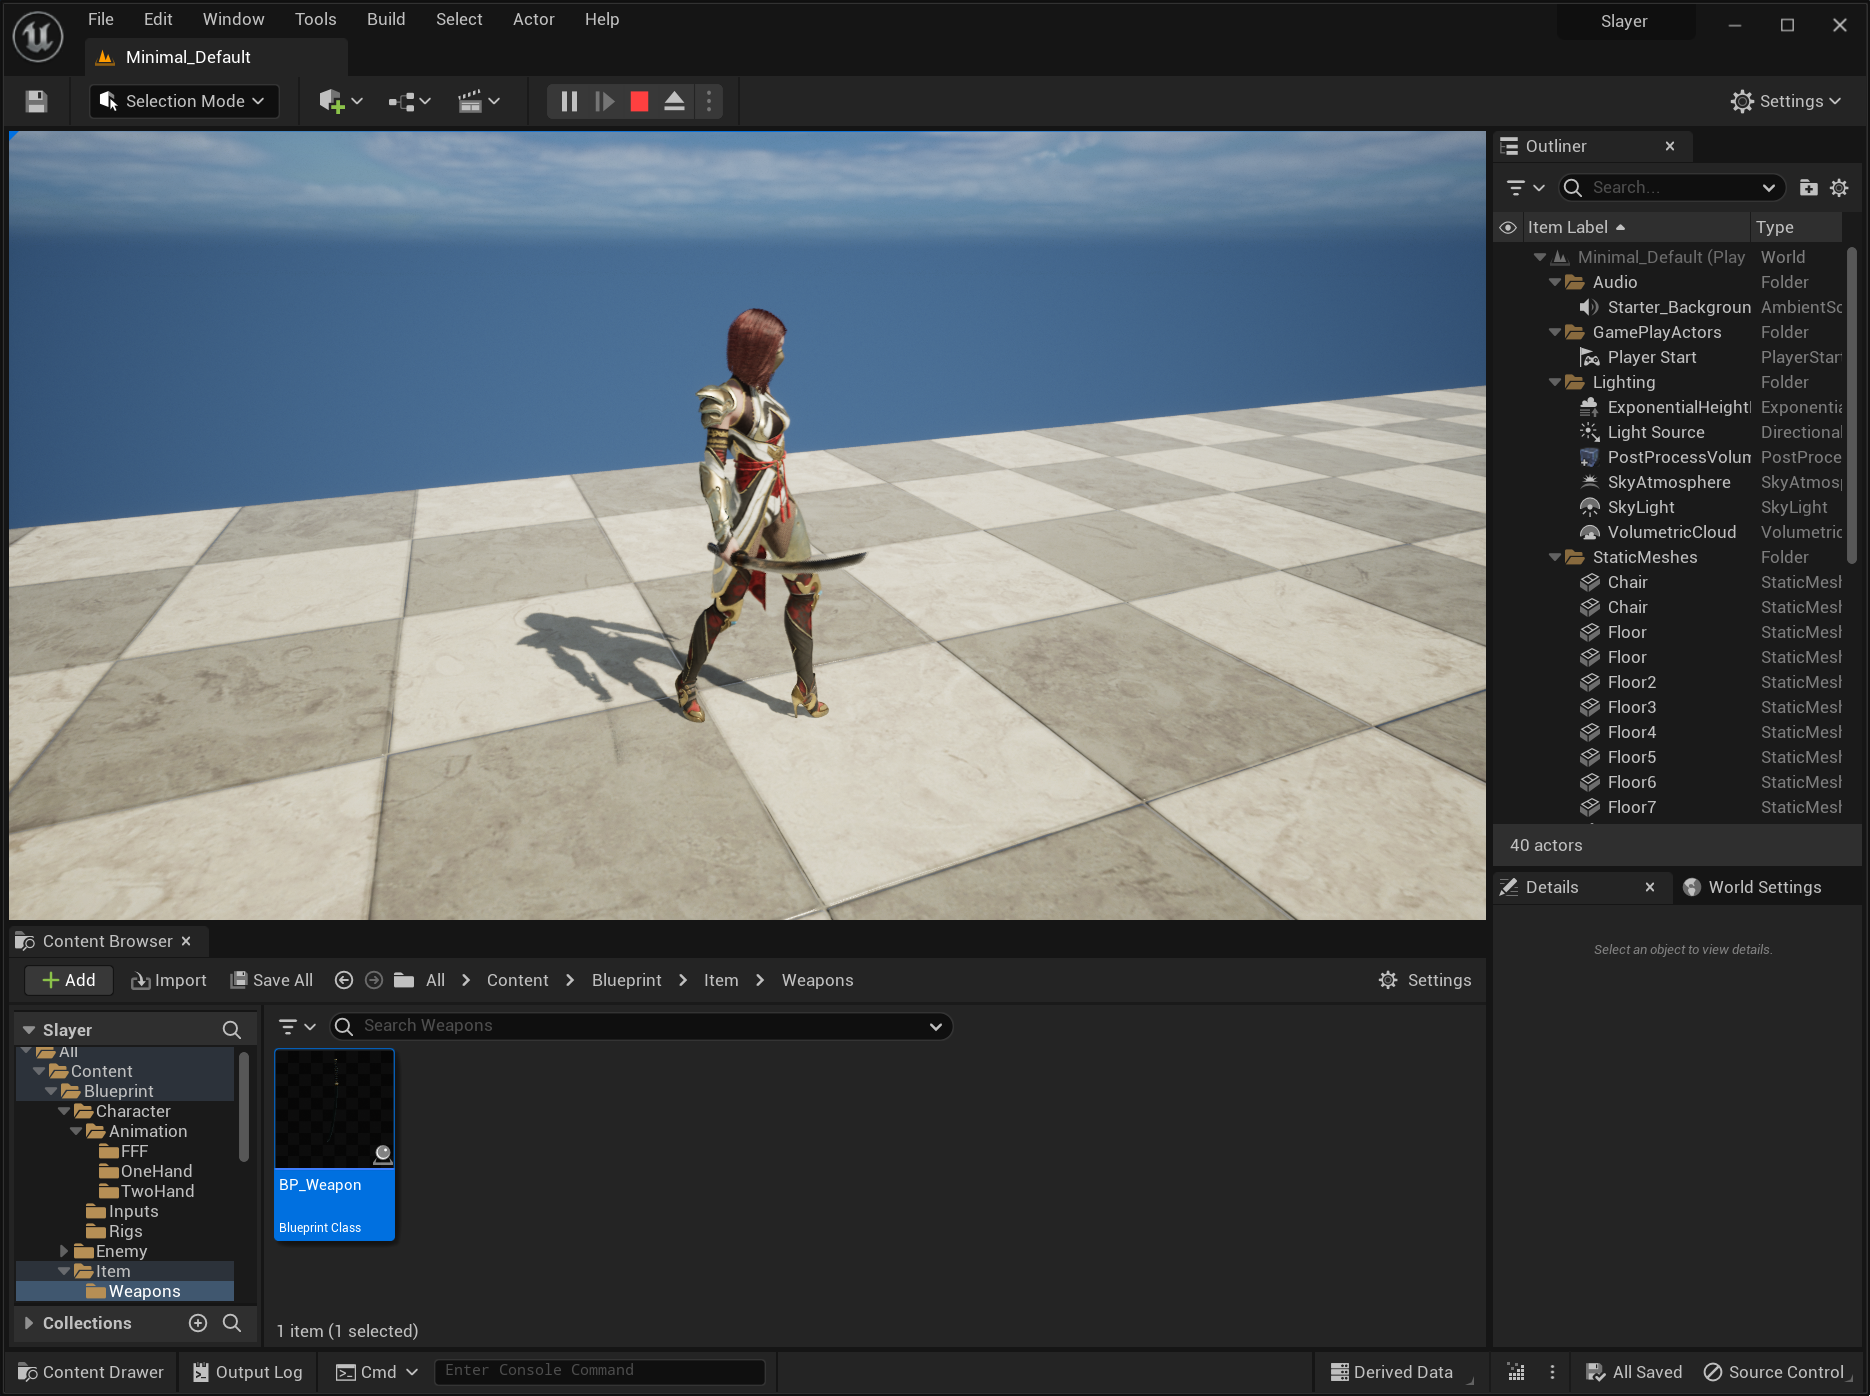The height and width of the screenshot is (1396, 1870).
Task: Click the Search Weapons field
Action: pyautogui.click(x=640, y=1026)
